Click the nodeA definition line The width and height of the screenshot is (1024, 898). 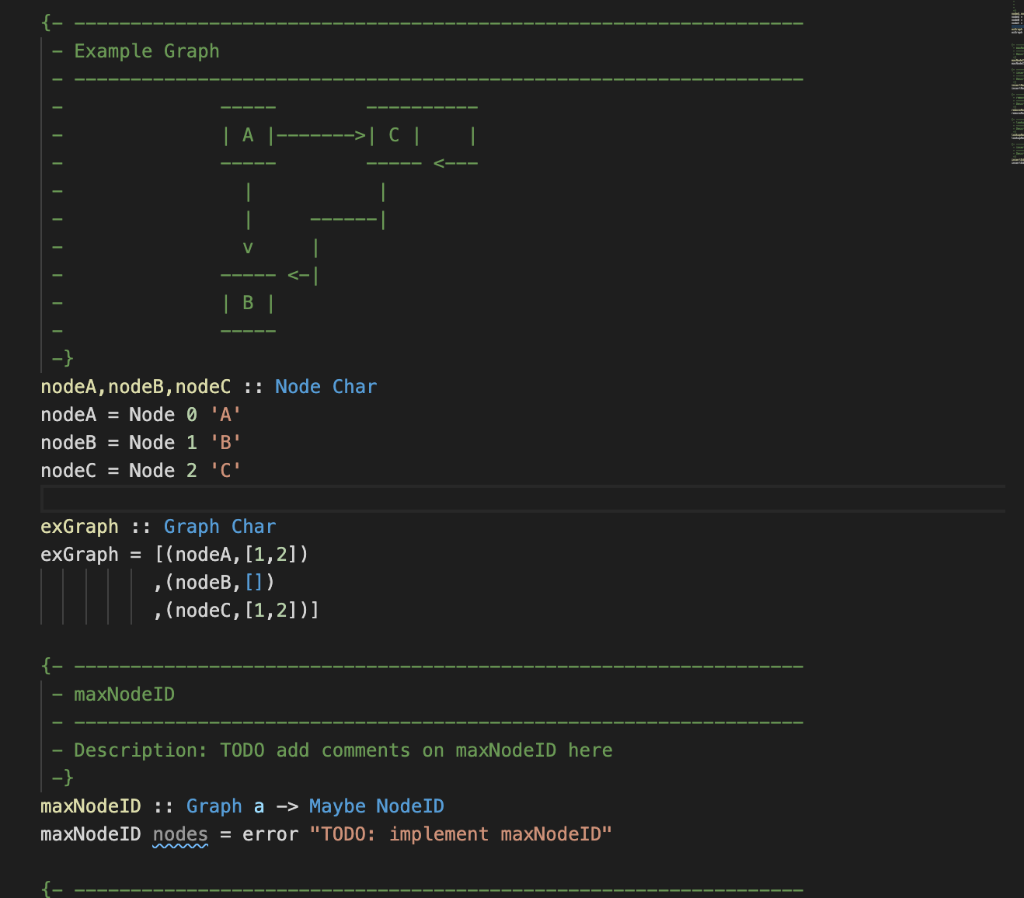pyautogui.click(x=140, y=414)
